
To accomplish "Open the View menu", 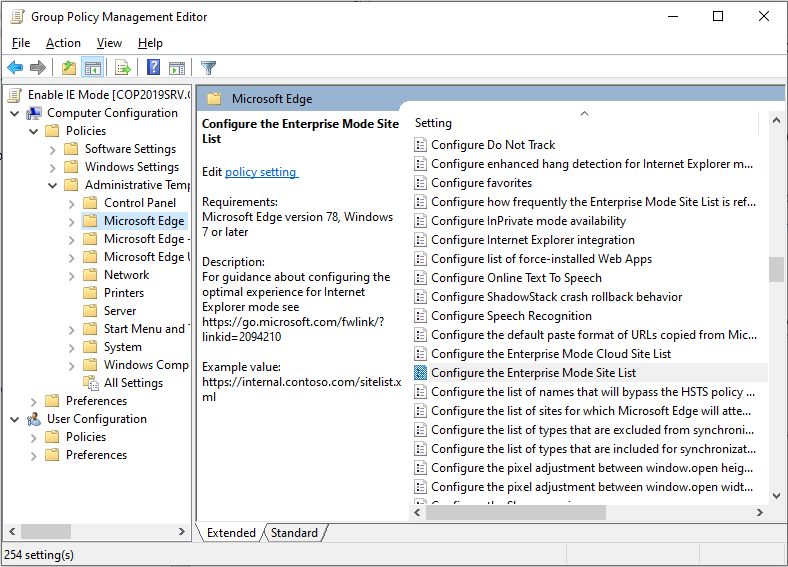I will click(x=109, y=43).
